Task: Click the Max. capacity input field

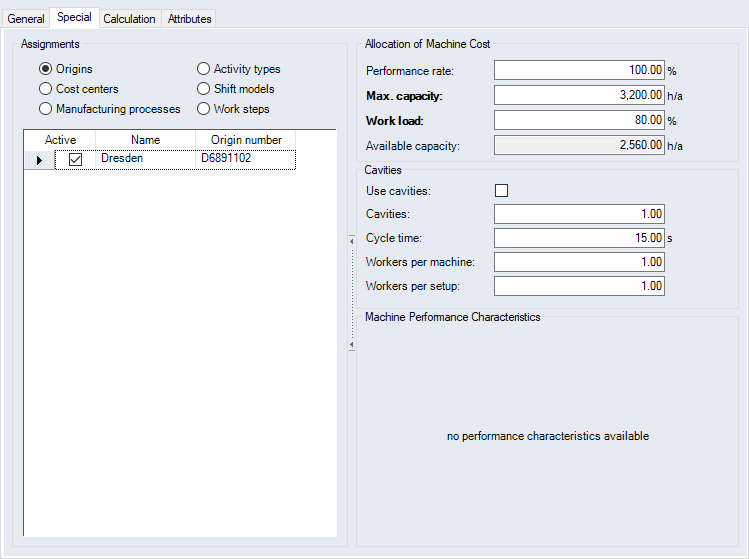Action: pos(579,95)
